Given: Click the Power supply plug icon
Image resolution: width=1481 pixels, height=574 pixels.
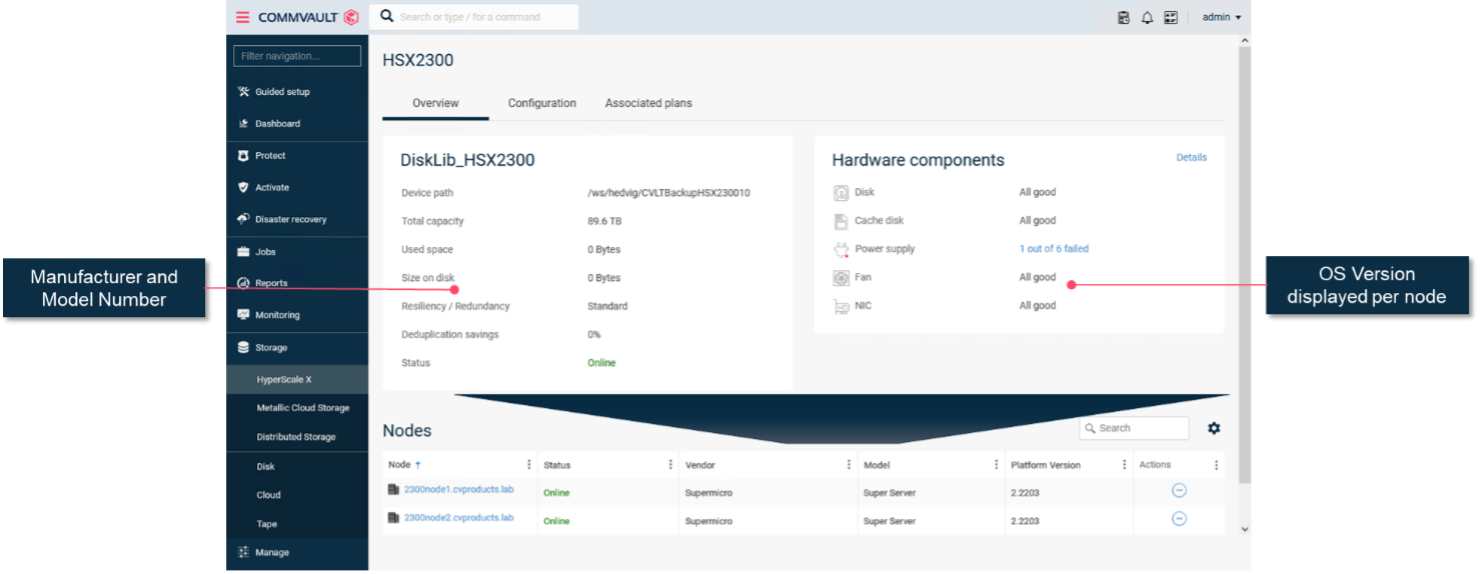Looking at the screenshot, I should pos(841,249).
